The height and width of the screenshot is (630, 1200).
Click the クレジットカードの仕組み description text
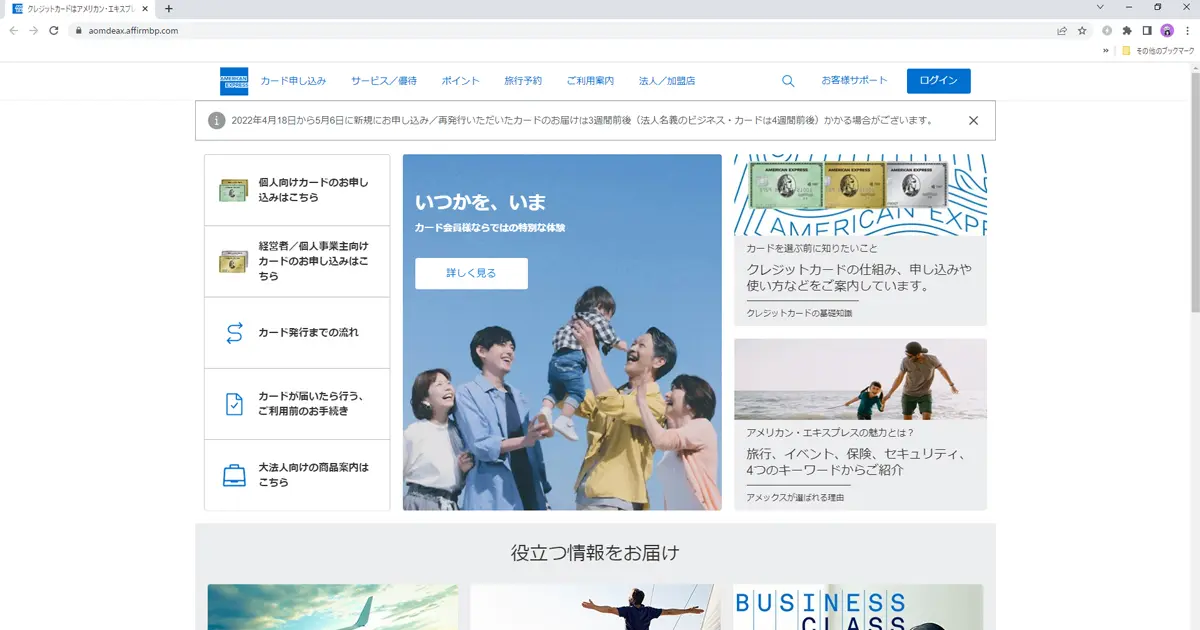pyautogui.click(x=858, y=277)
